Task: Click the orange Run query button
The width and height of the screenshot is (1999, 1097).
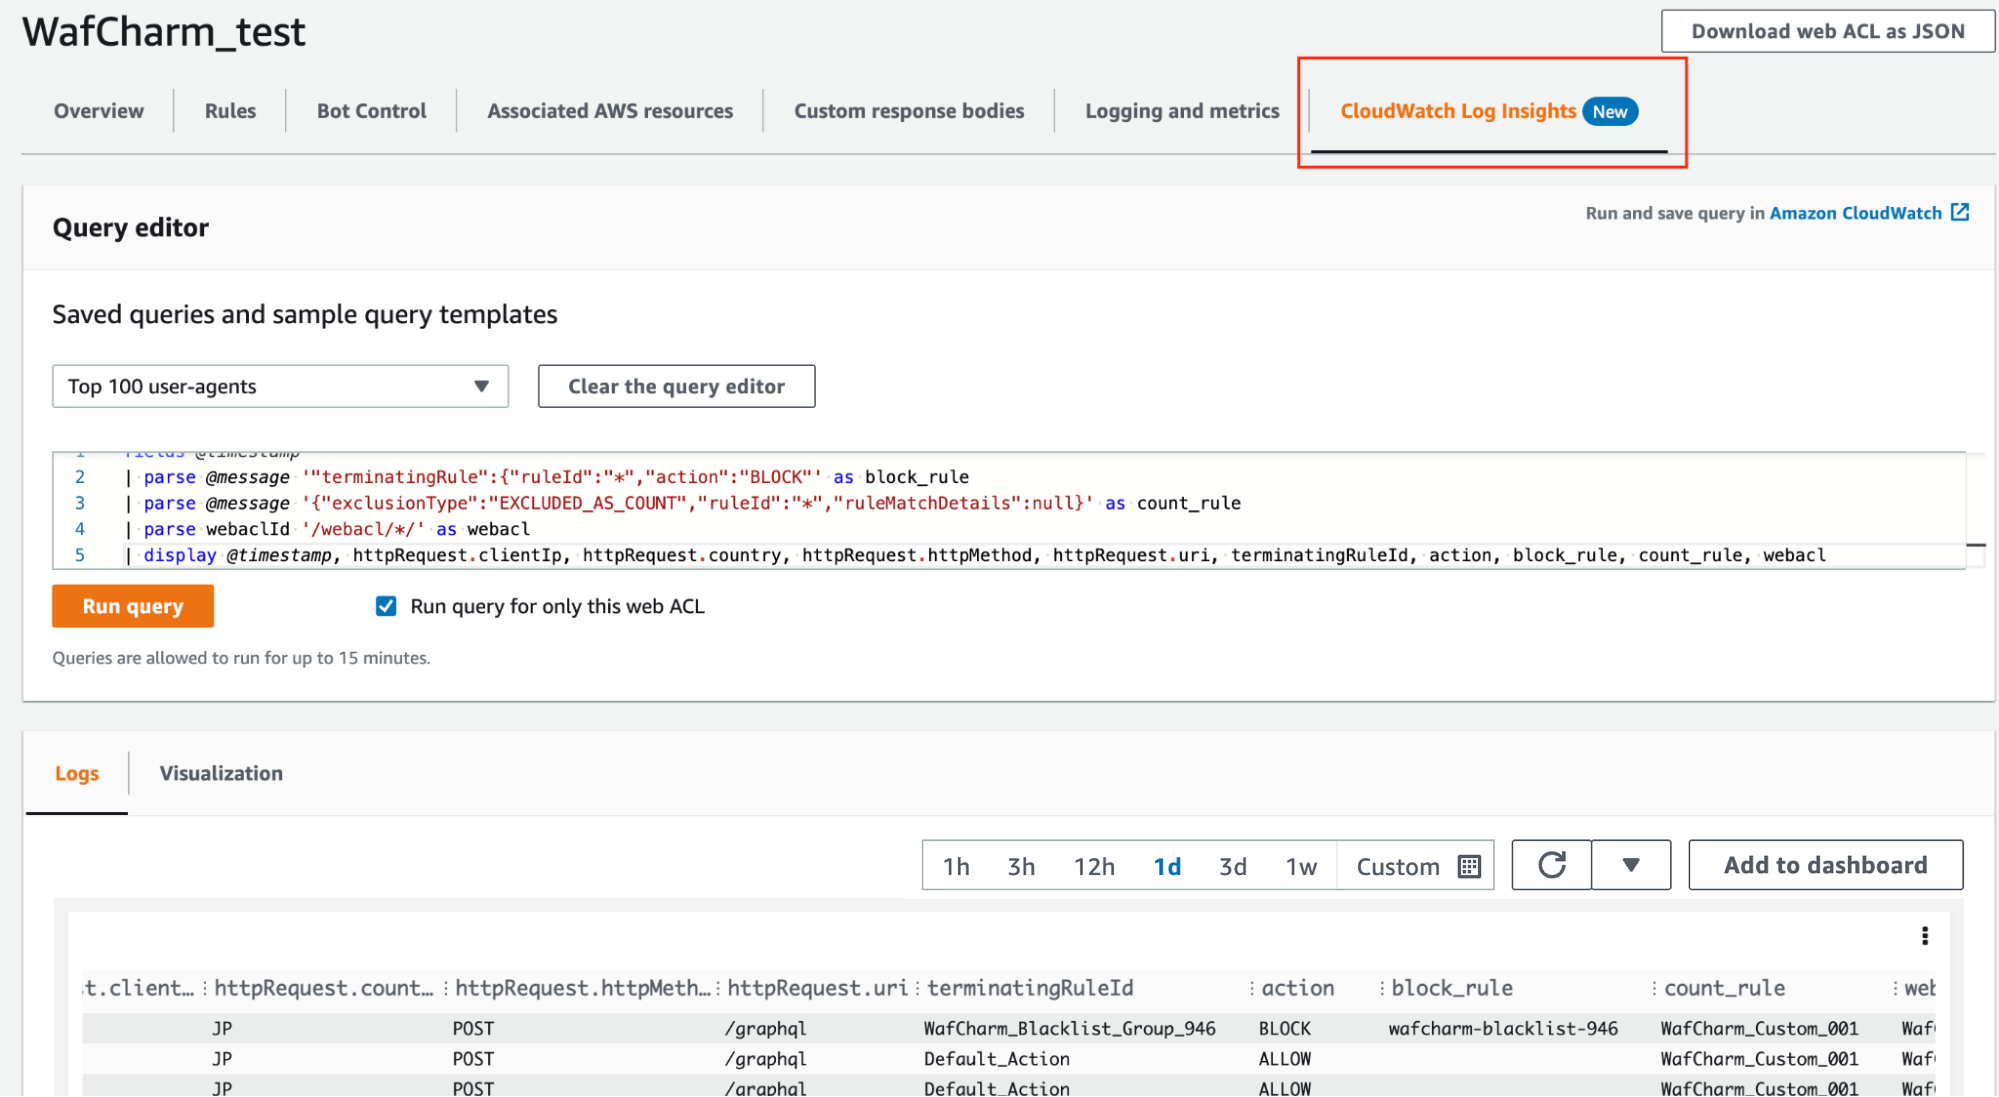Action: point(133,606)
